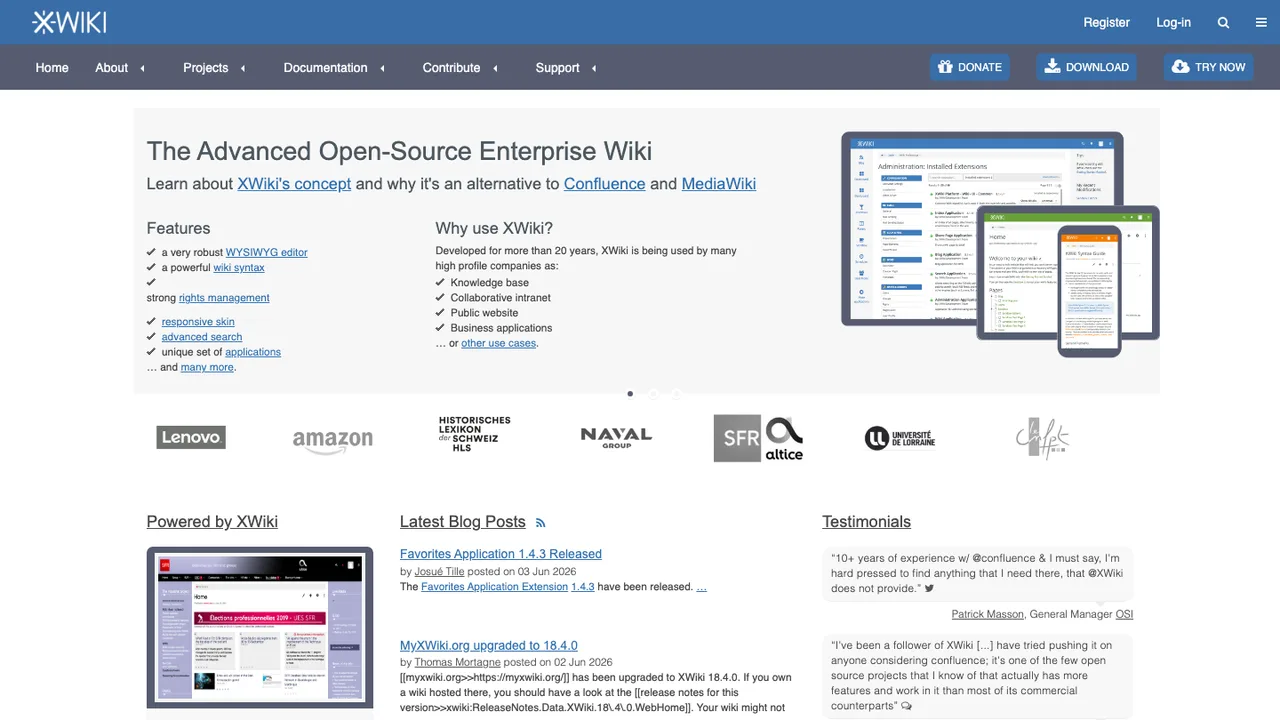Viewport: 1280px width, 720px height.
Task: Follow the WYSIWYG editor link
Action: pyautogui.click(x=267, y=253)
